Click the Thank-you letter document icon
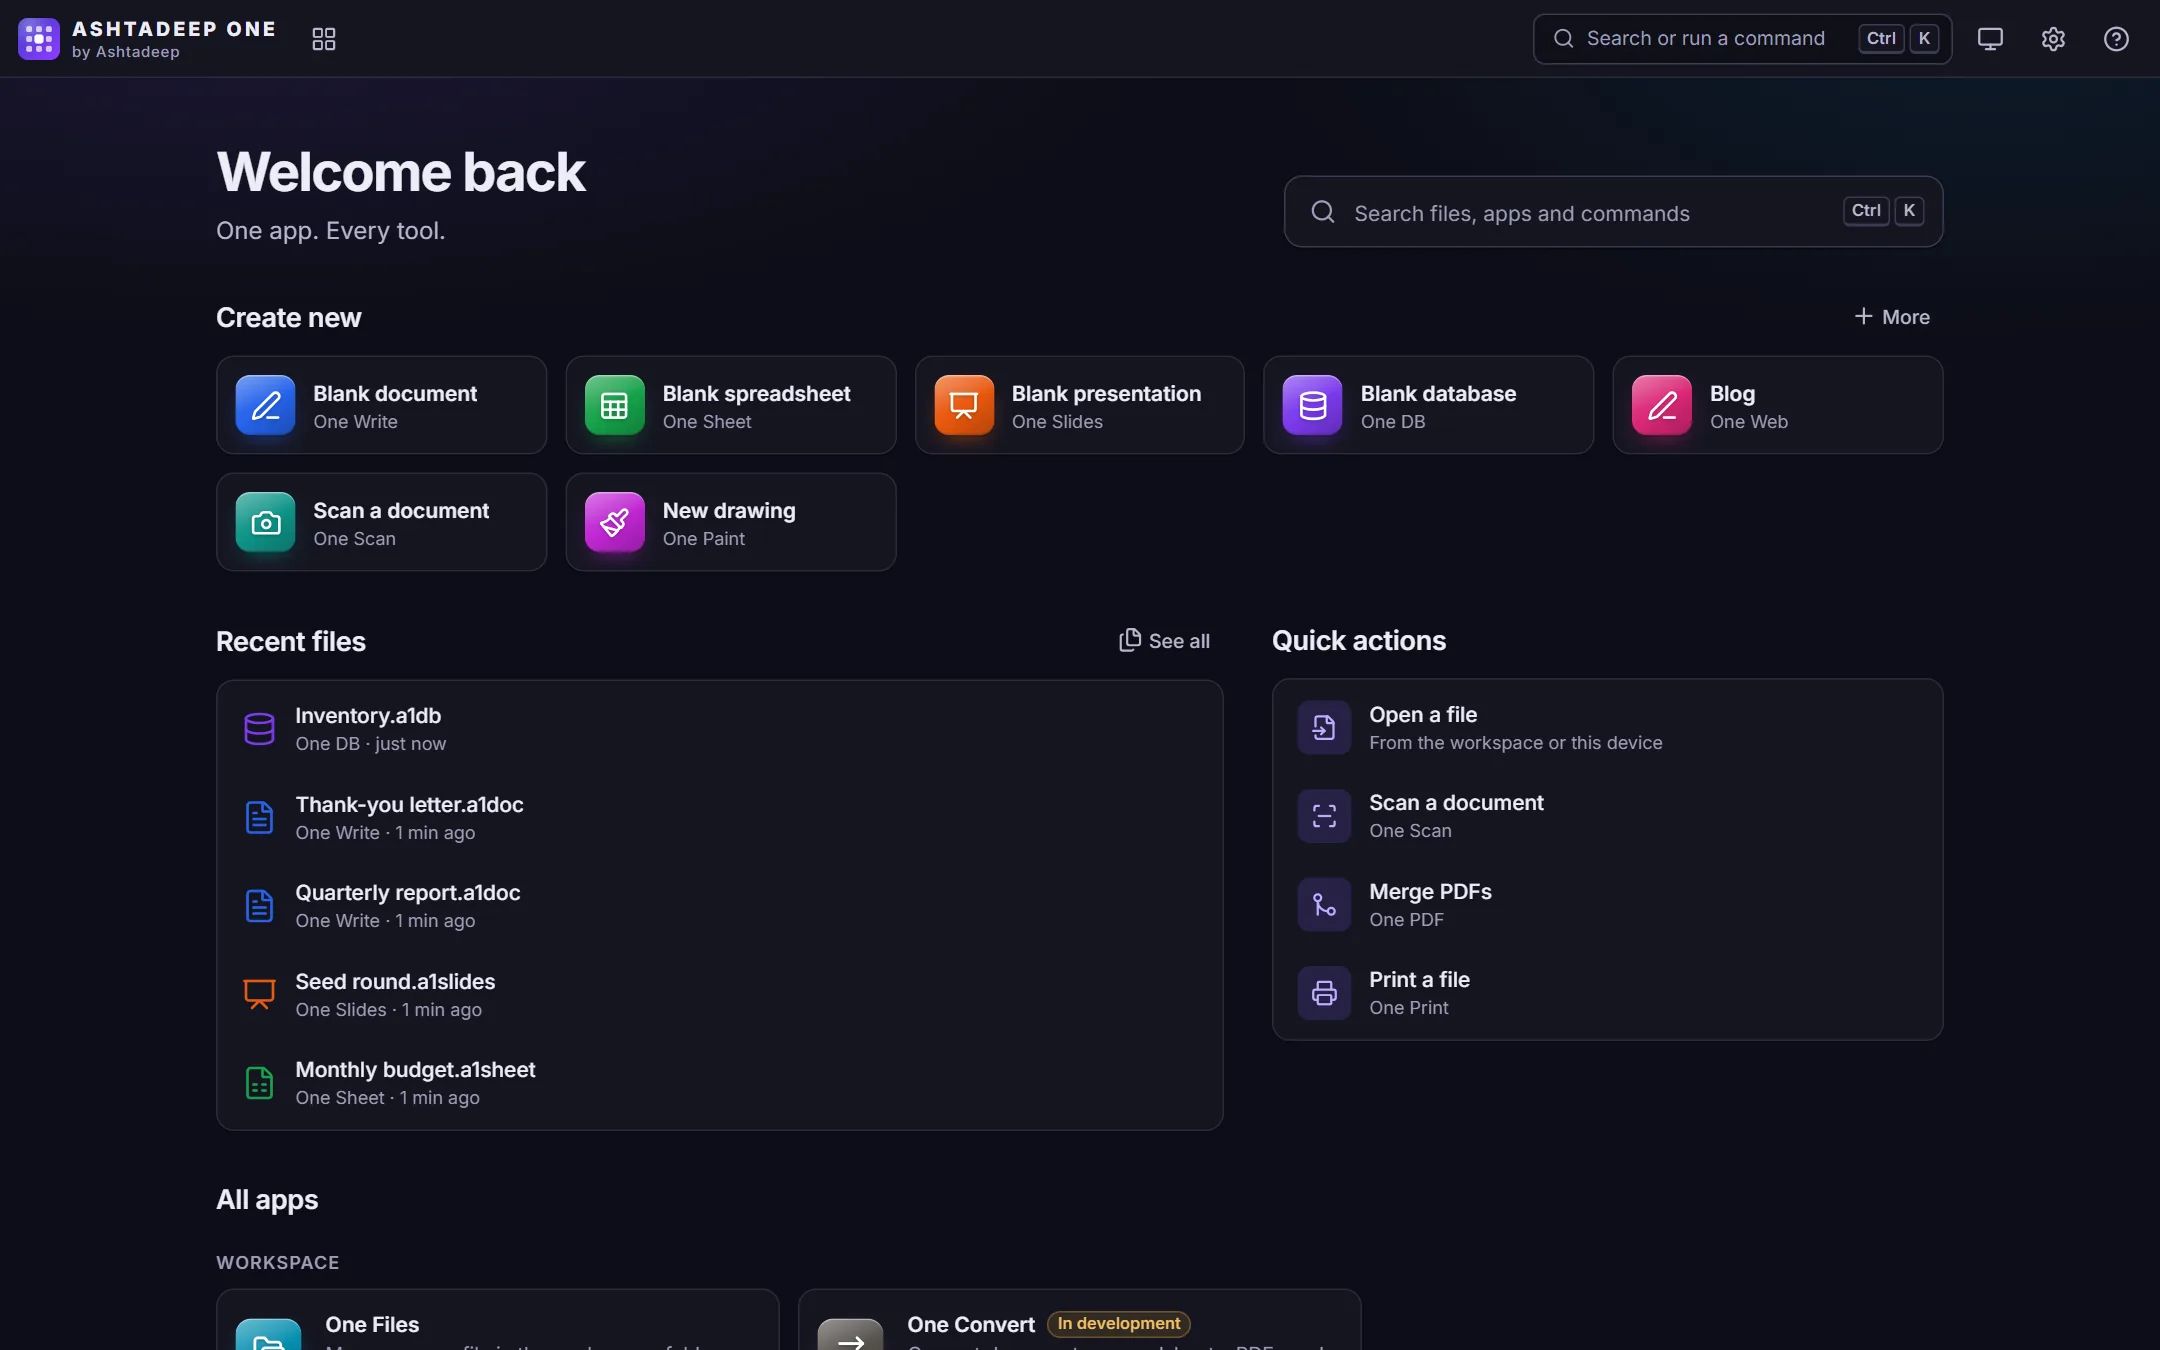2160x1350 pixels. point(259,817)
